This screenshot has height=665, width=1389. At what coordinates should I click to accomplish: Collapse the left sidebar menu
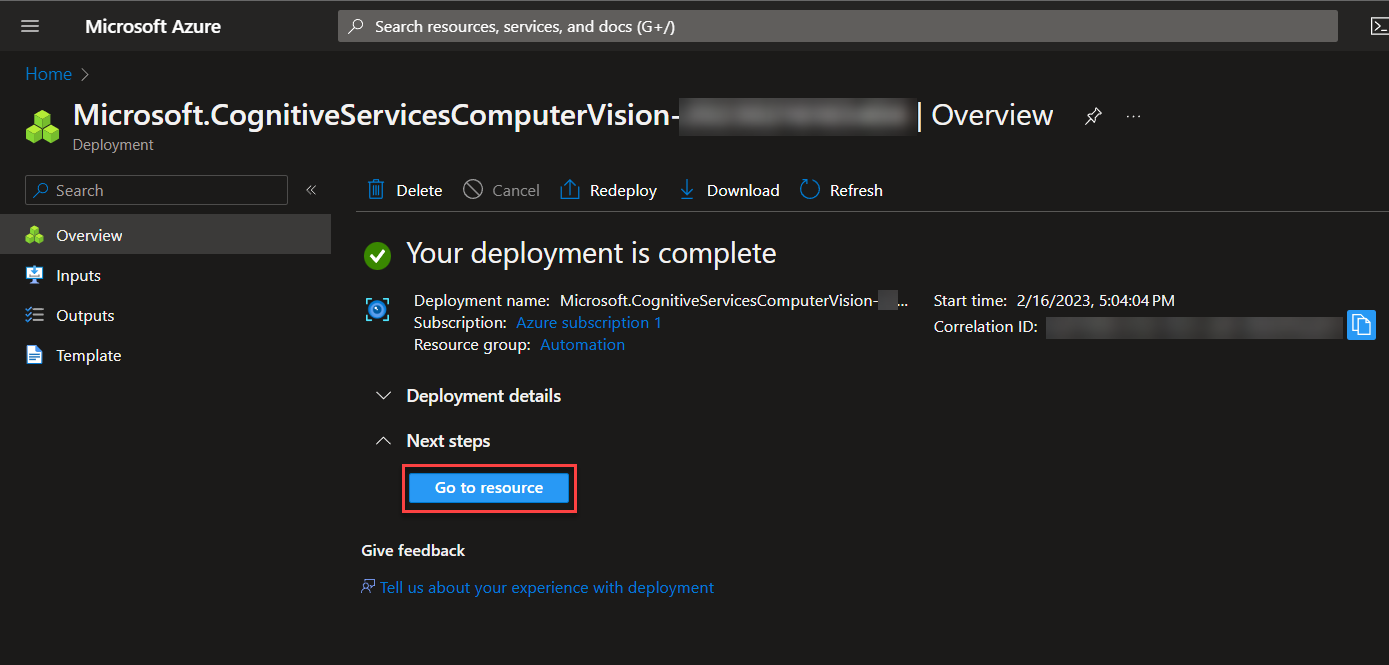[311, 190]
